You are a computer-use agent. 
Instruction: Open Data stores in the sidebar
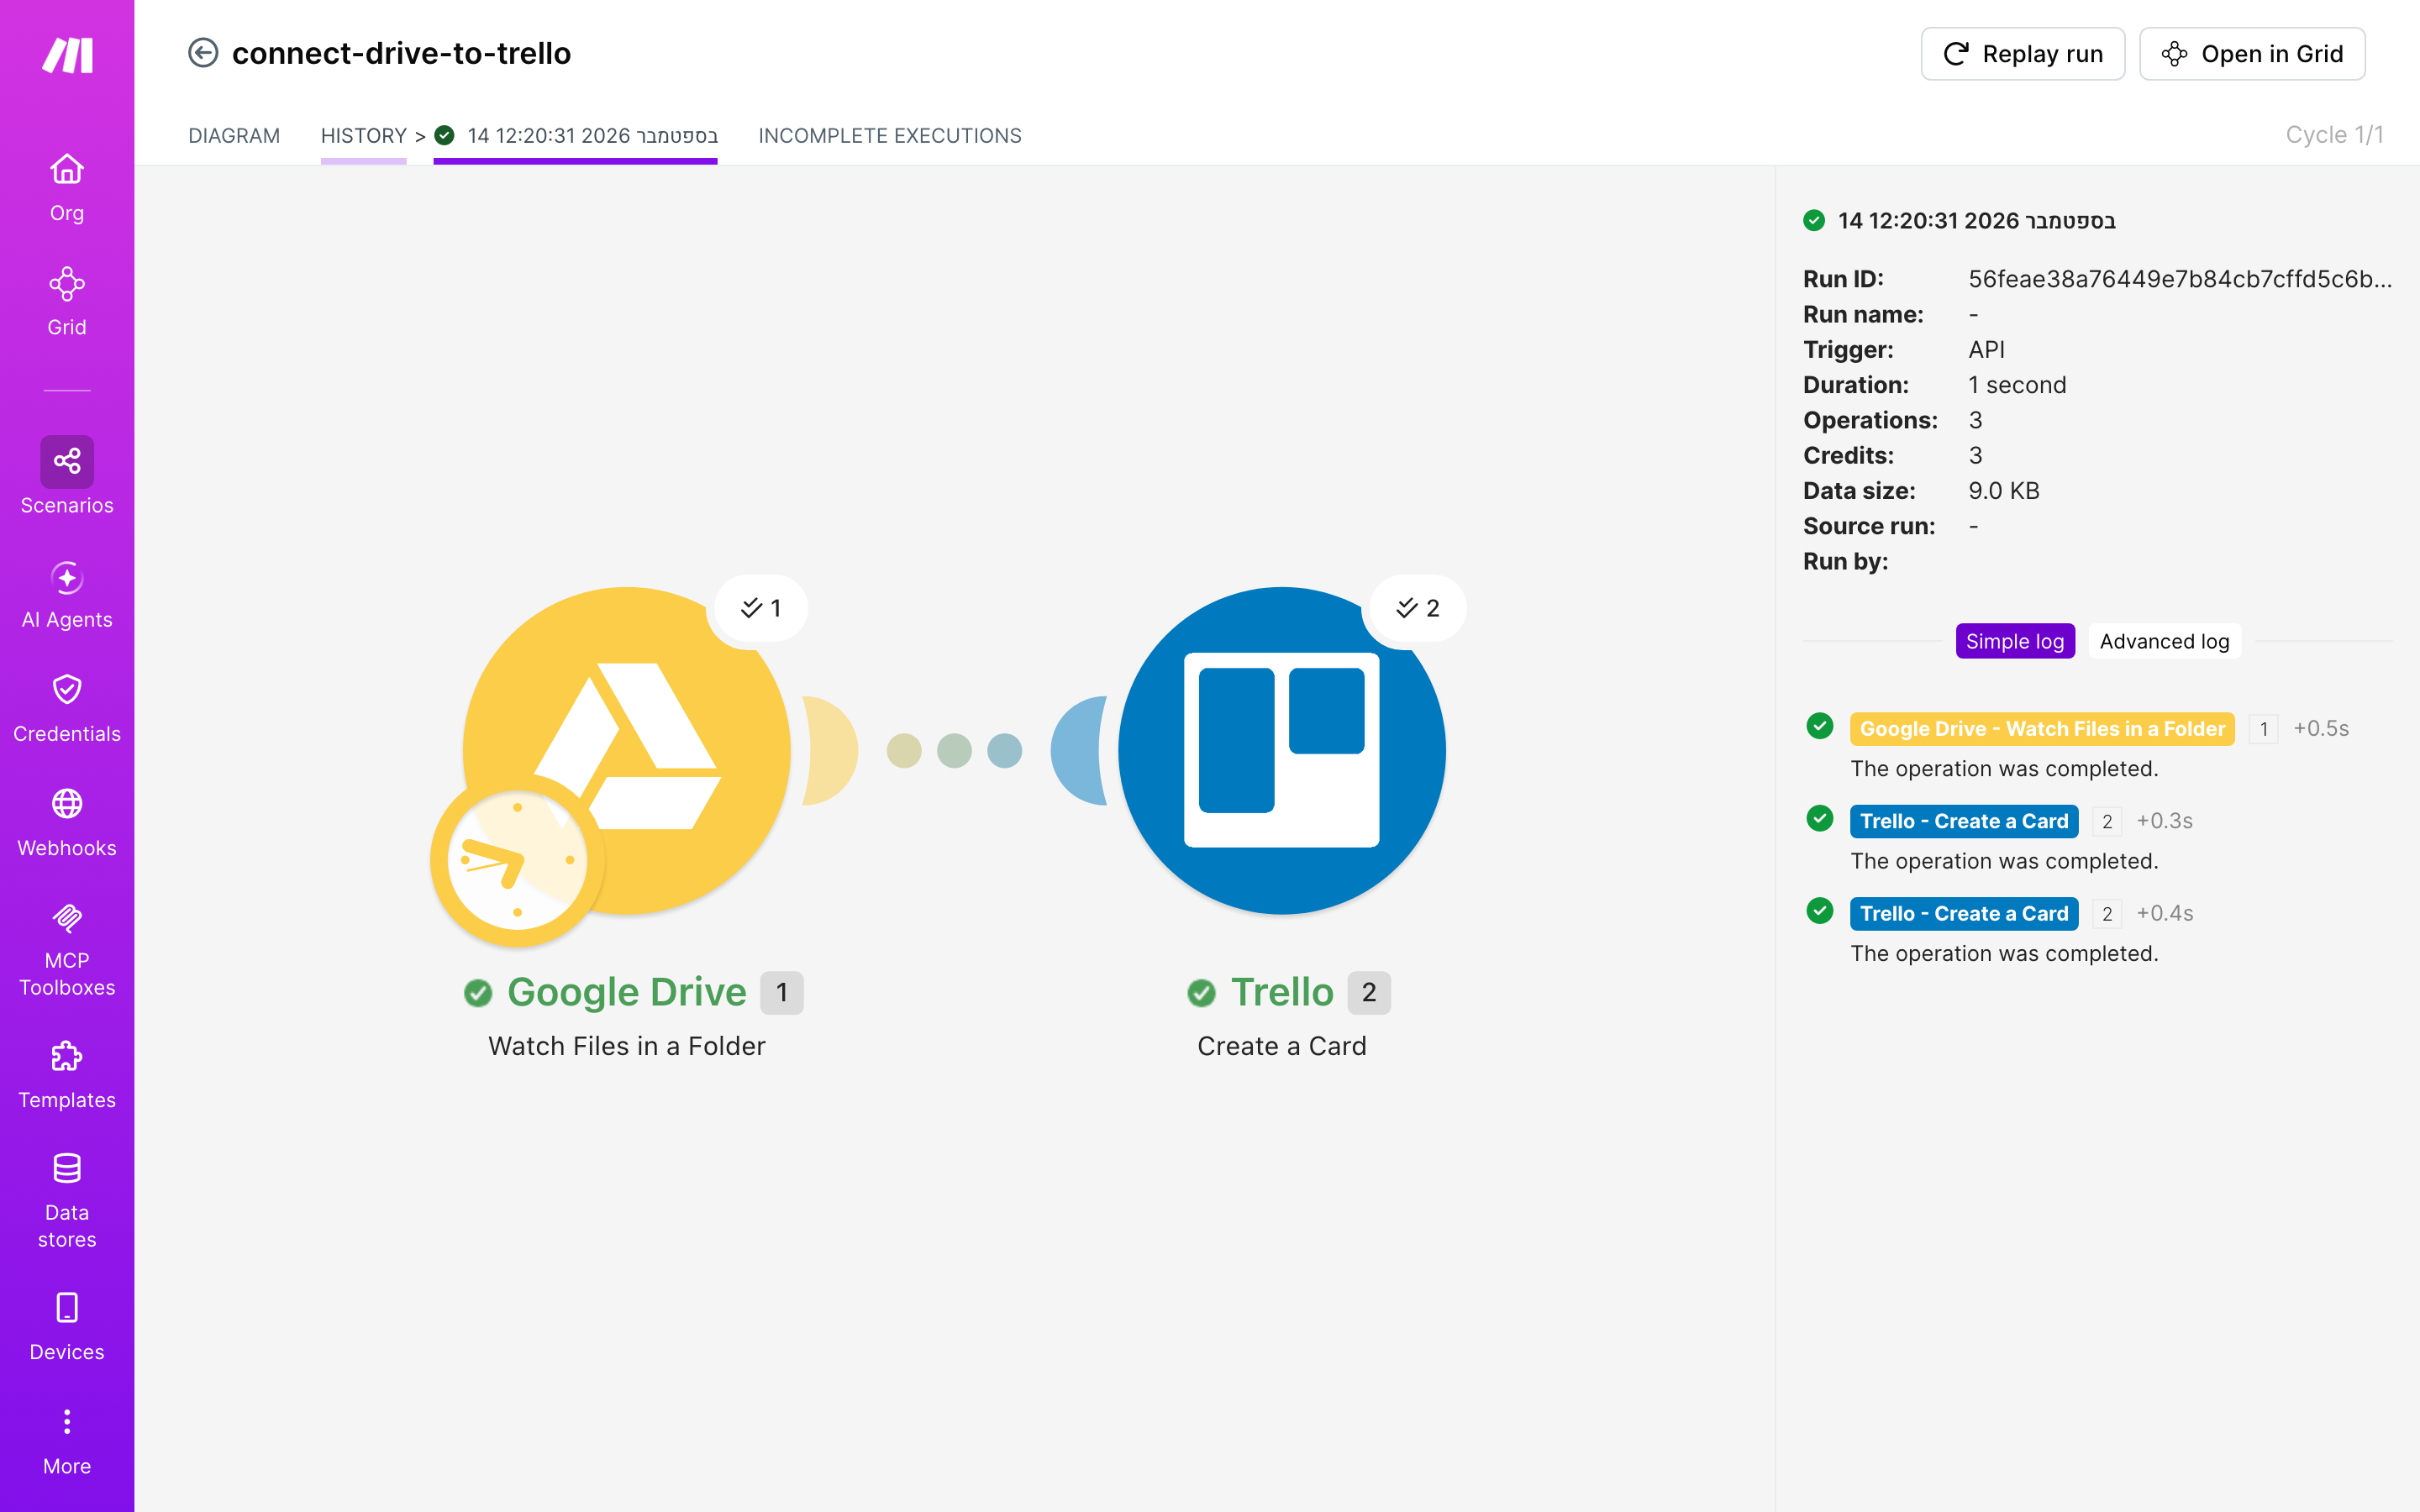pyautogui.click(x=67, y=1201)
